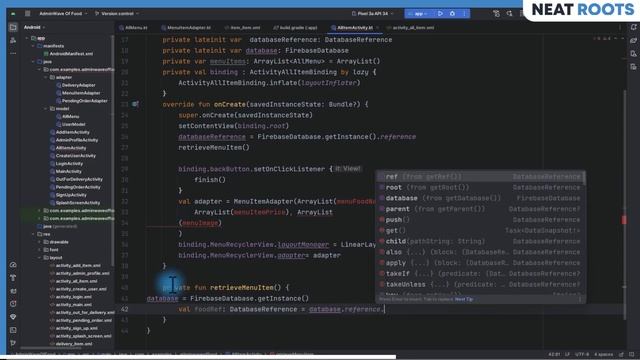Open the Terminal icon in the left sidebar
Image resolution: width=640 pixels, height=360 pixels.
click(13, 330)
